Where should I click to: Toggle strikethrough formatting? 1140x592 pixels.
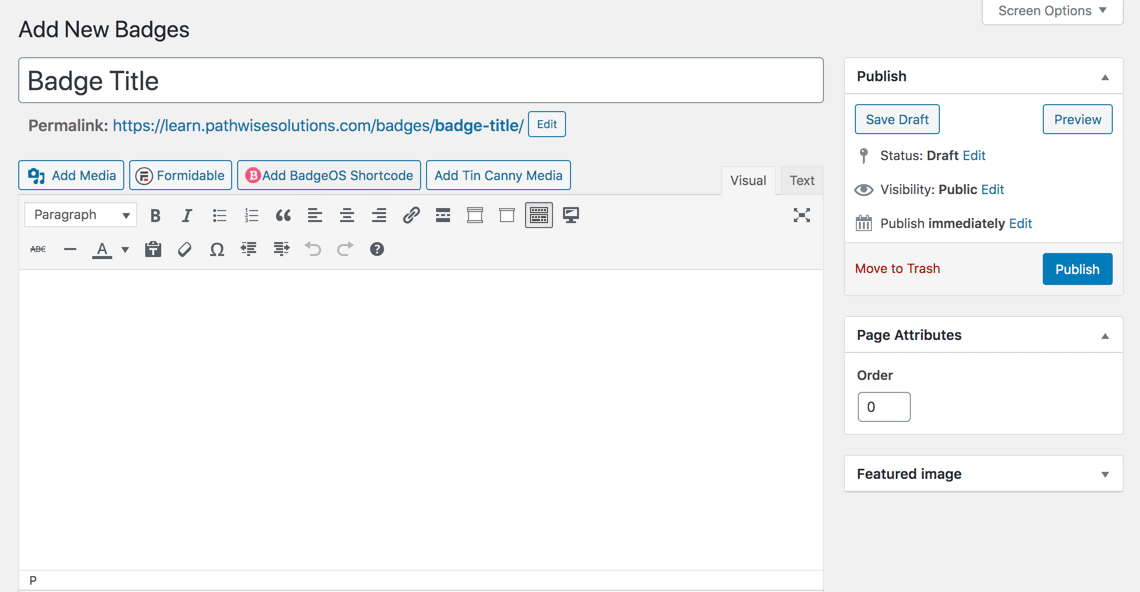38,249
